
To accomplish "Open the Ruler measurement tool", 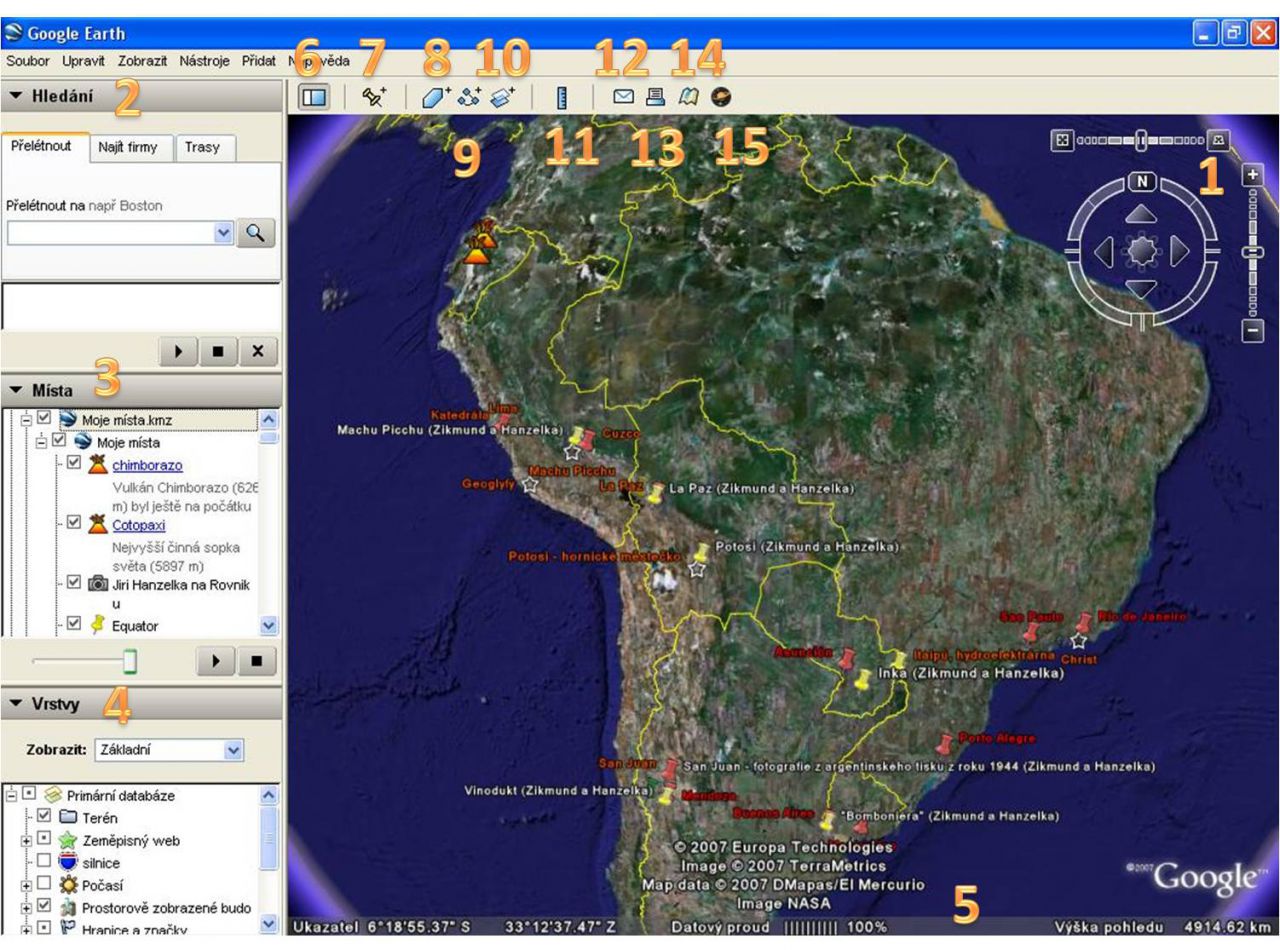I will 561,98.
